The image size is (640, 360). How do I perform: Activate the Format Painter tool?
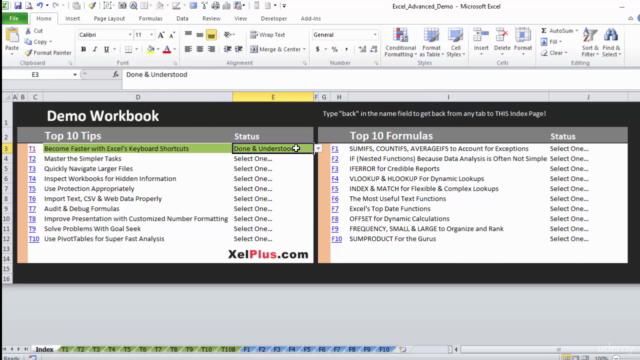[x=48, y=53]
